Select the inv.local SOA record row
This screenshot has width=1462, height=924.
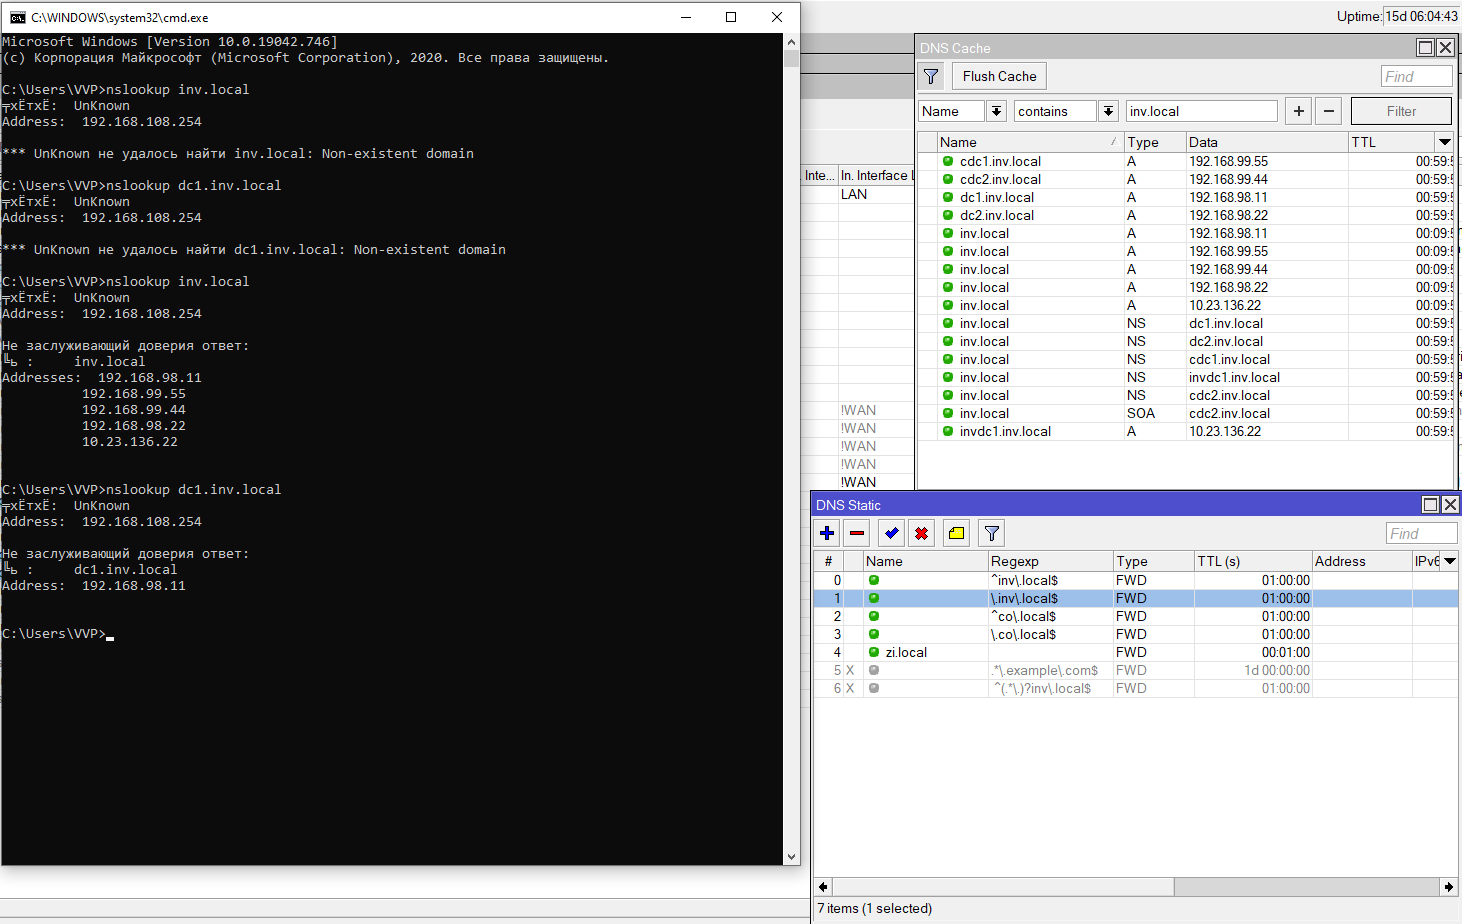point(1185,413)
